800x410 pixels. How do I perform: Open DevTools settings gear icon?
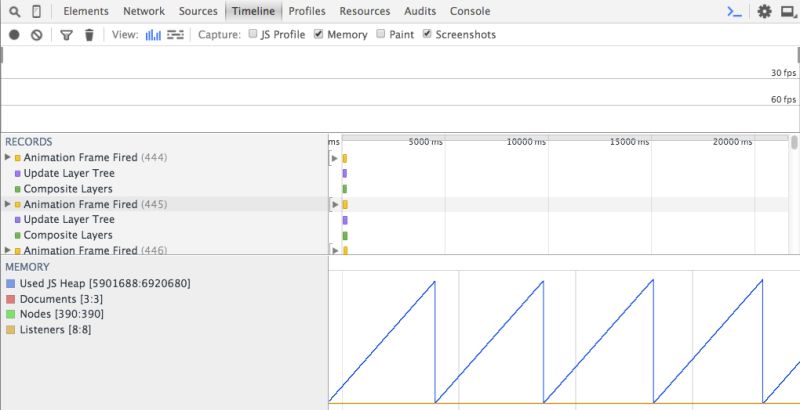click(x=764, y=11)
